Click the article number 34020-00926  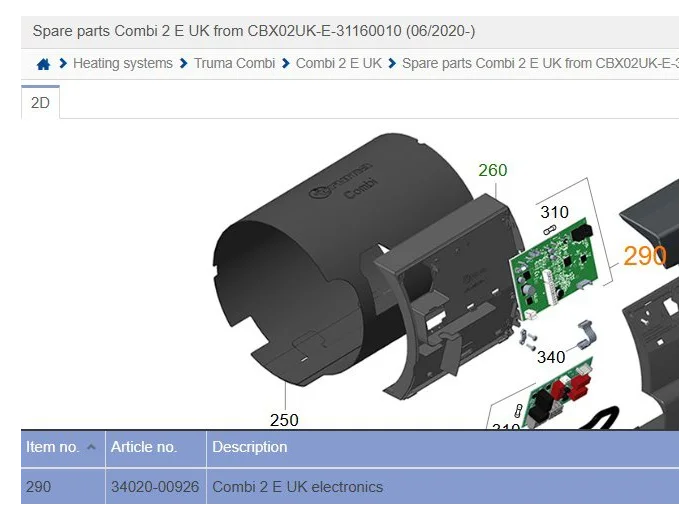pos(155,487)
